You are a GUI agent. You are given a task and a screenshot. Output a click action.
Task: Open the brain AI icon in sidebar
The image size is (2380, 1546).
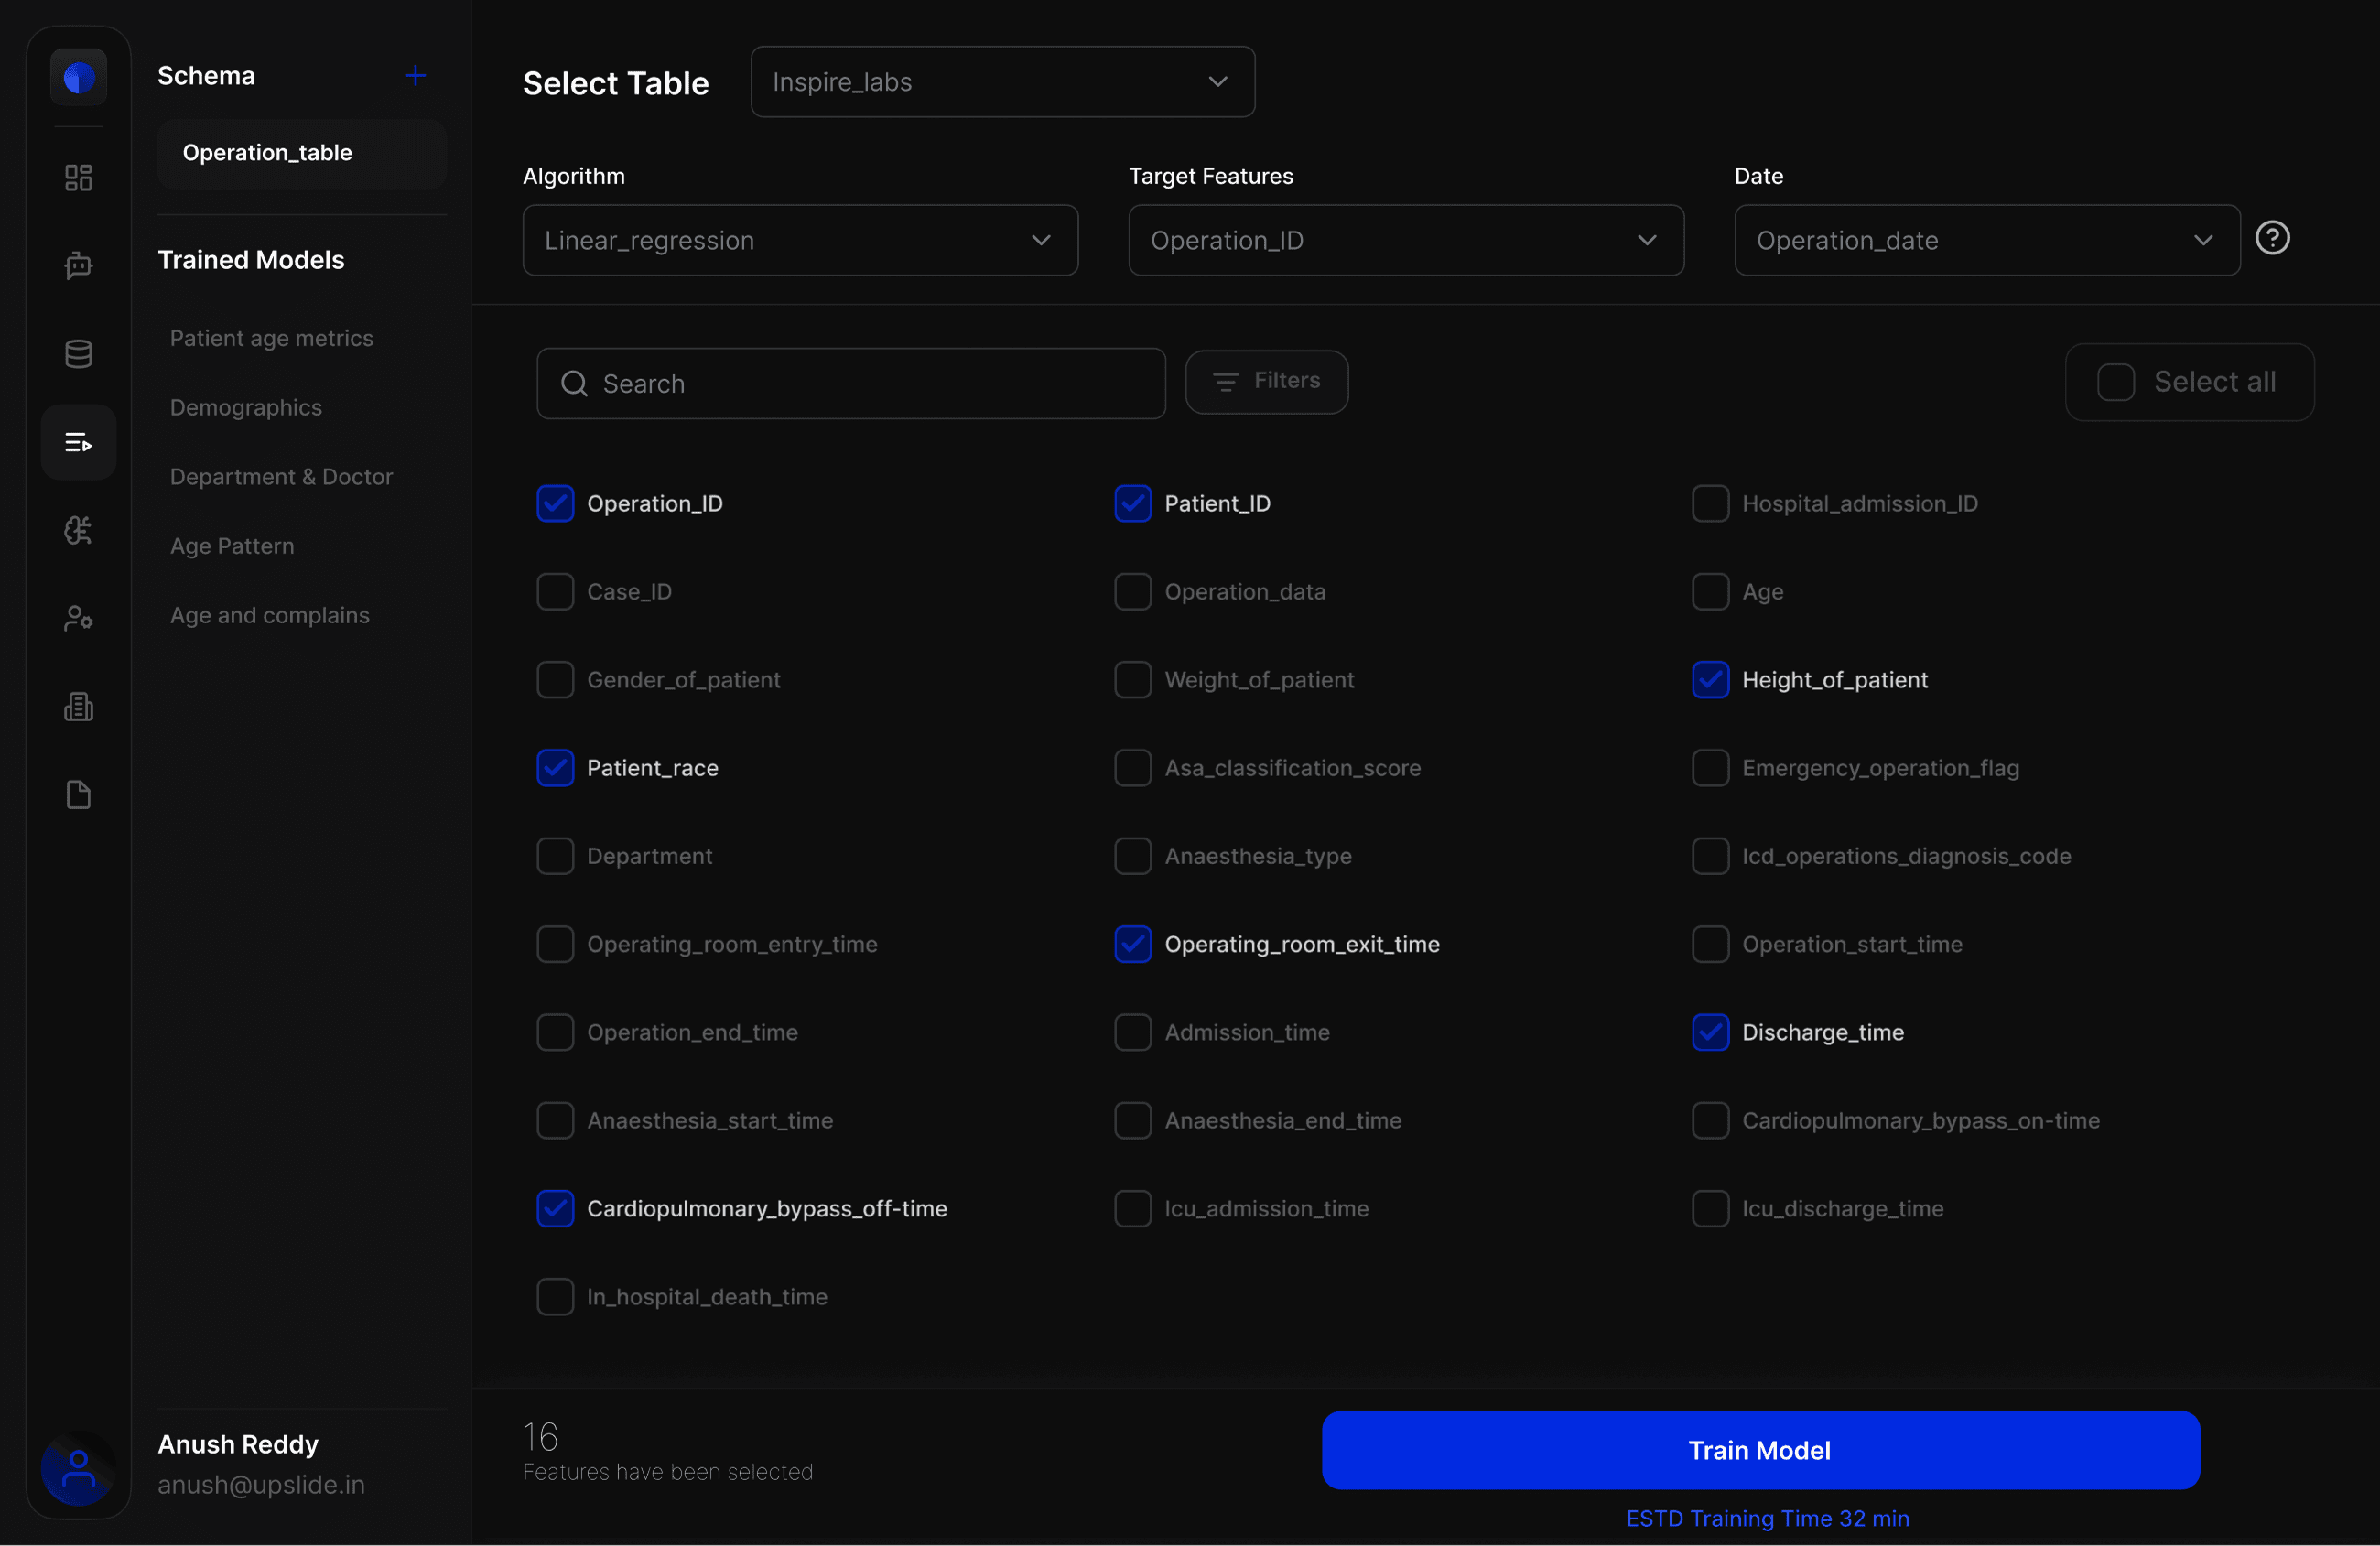pos(78,530)
